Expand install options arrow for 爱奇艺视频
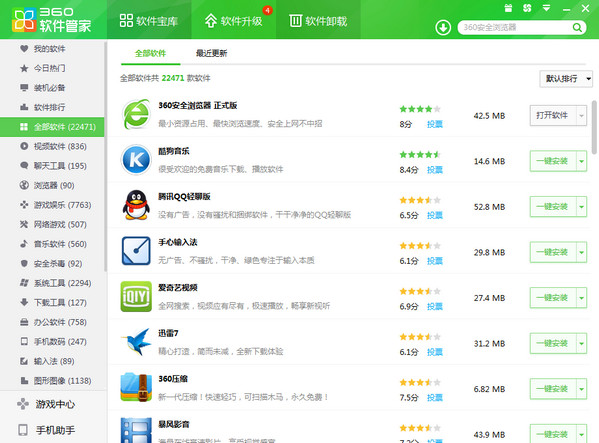Image resolution: width=599 pixels, height=443 pixels. tap(581, 298)
